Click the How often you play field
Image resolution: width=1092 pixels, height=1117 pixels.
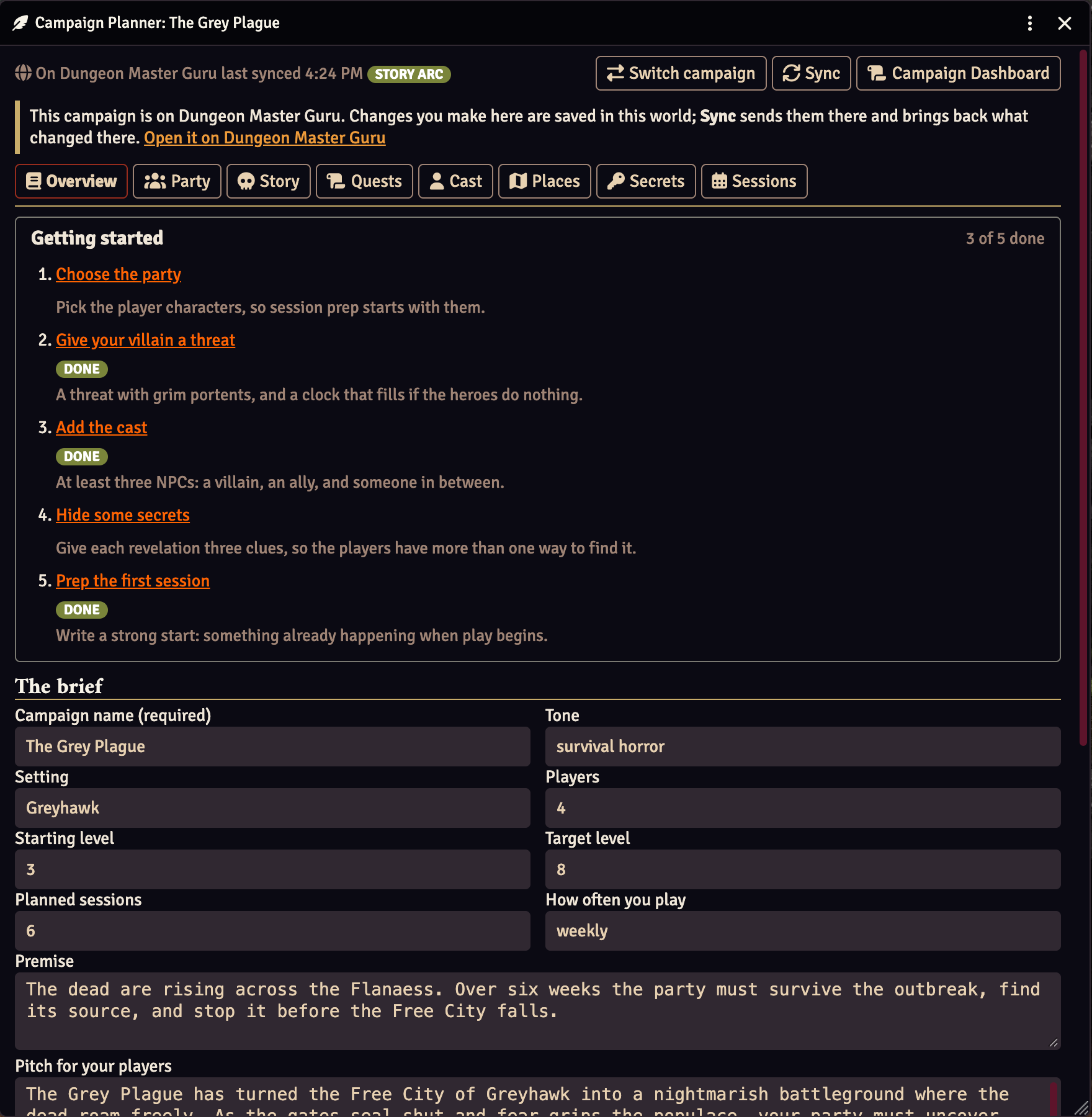coord(803,930)
